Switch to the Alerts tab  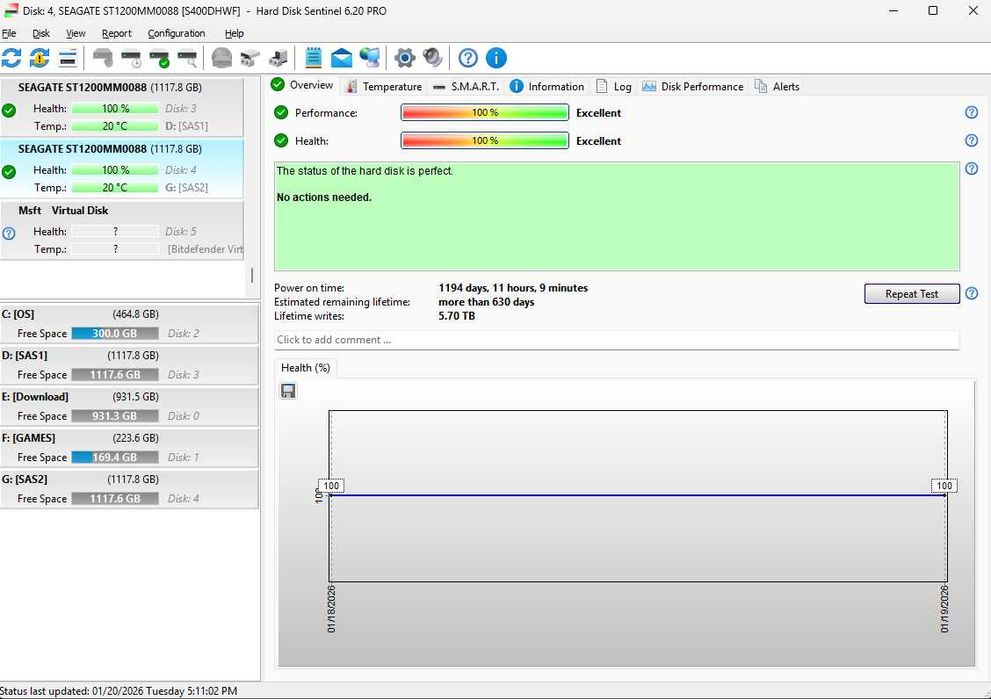[777, 87]
